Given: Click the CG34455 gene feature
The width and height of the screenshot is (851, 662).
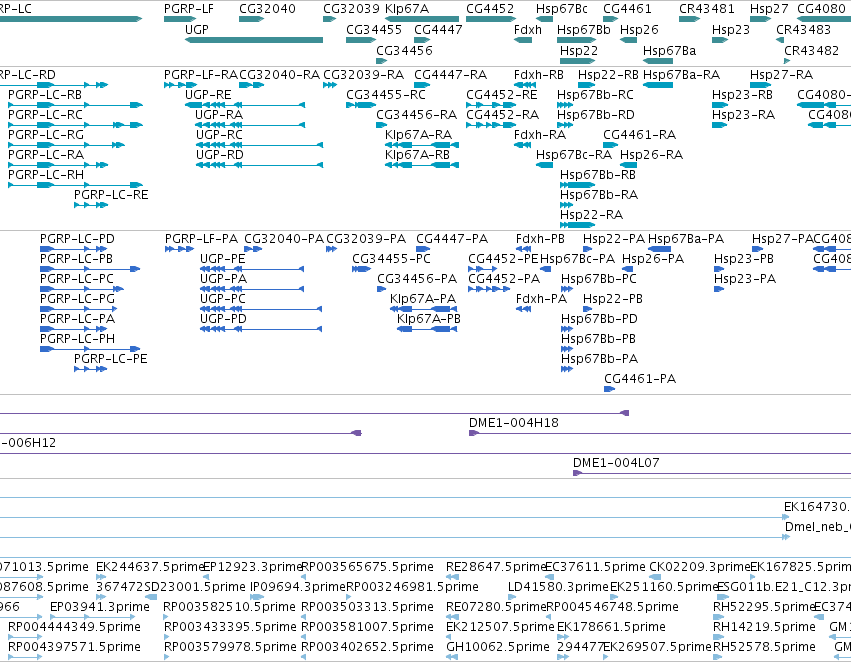Looking at the screenshot, I should click(x=361, y=40).
